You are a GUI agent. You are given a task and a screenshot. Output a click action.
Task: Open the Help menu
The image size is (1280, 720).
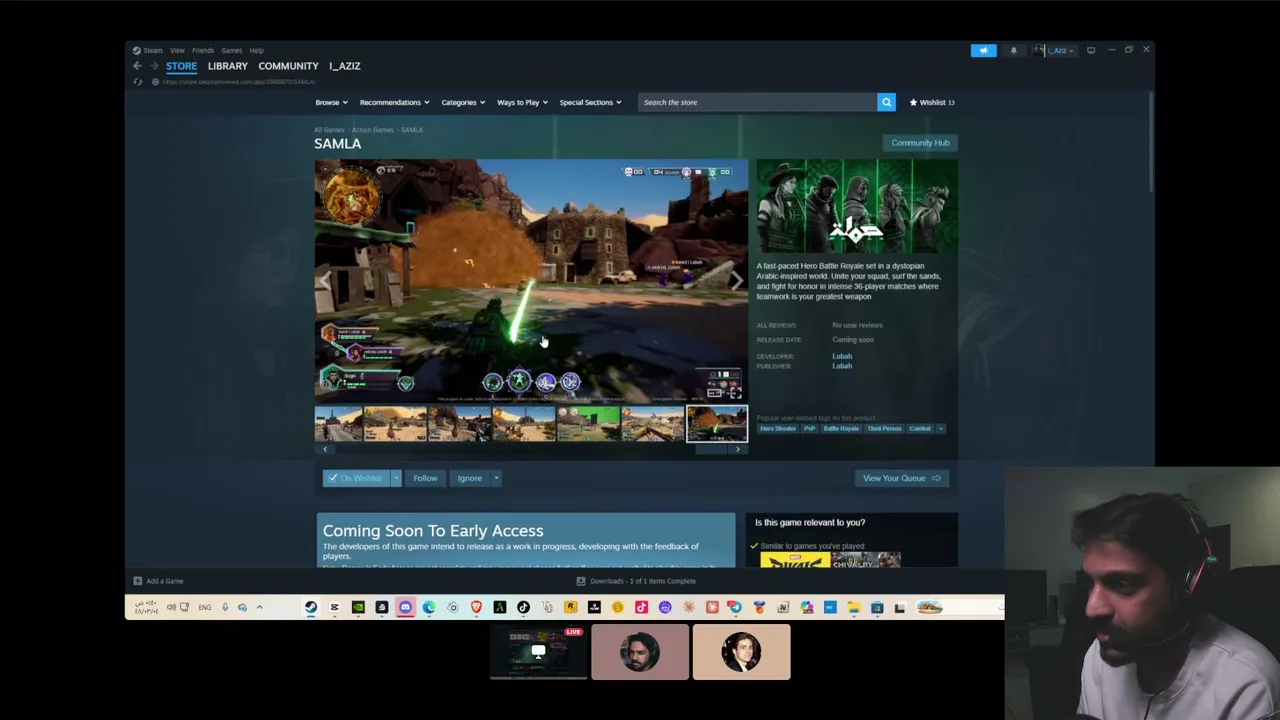tap(256, 50)
